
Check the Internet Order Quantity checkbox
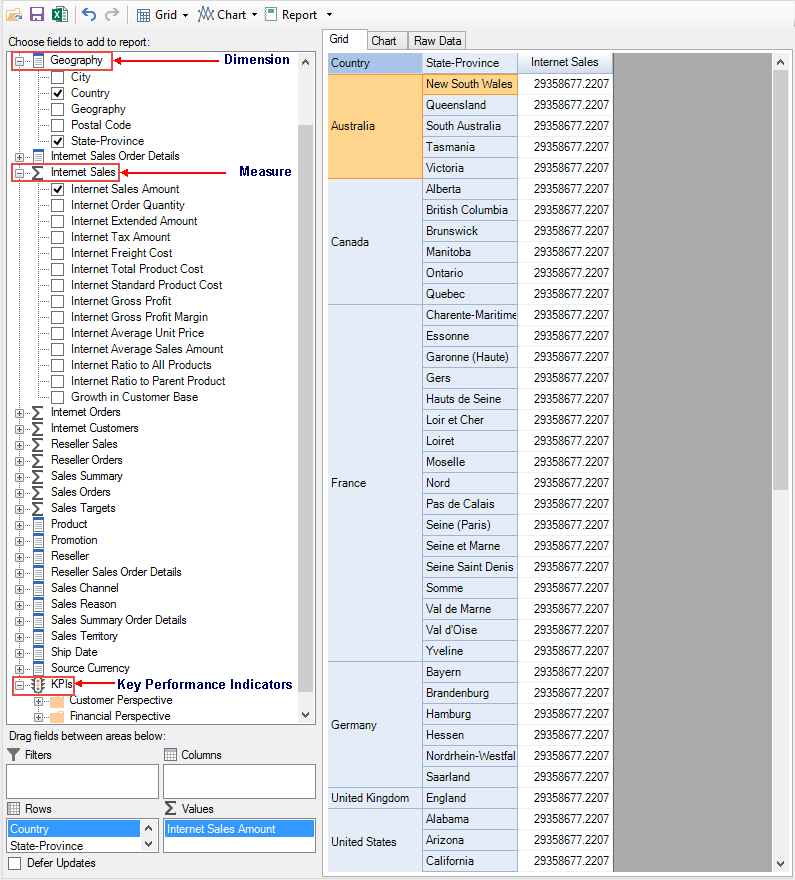(x=58, y=205)
